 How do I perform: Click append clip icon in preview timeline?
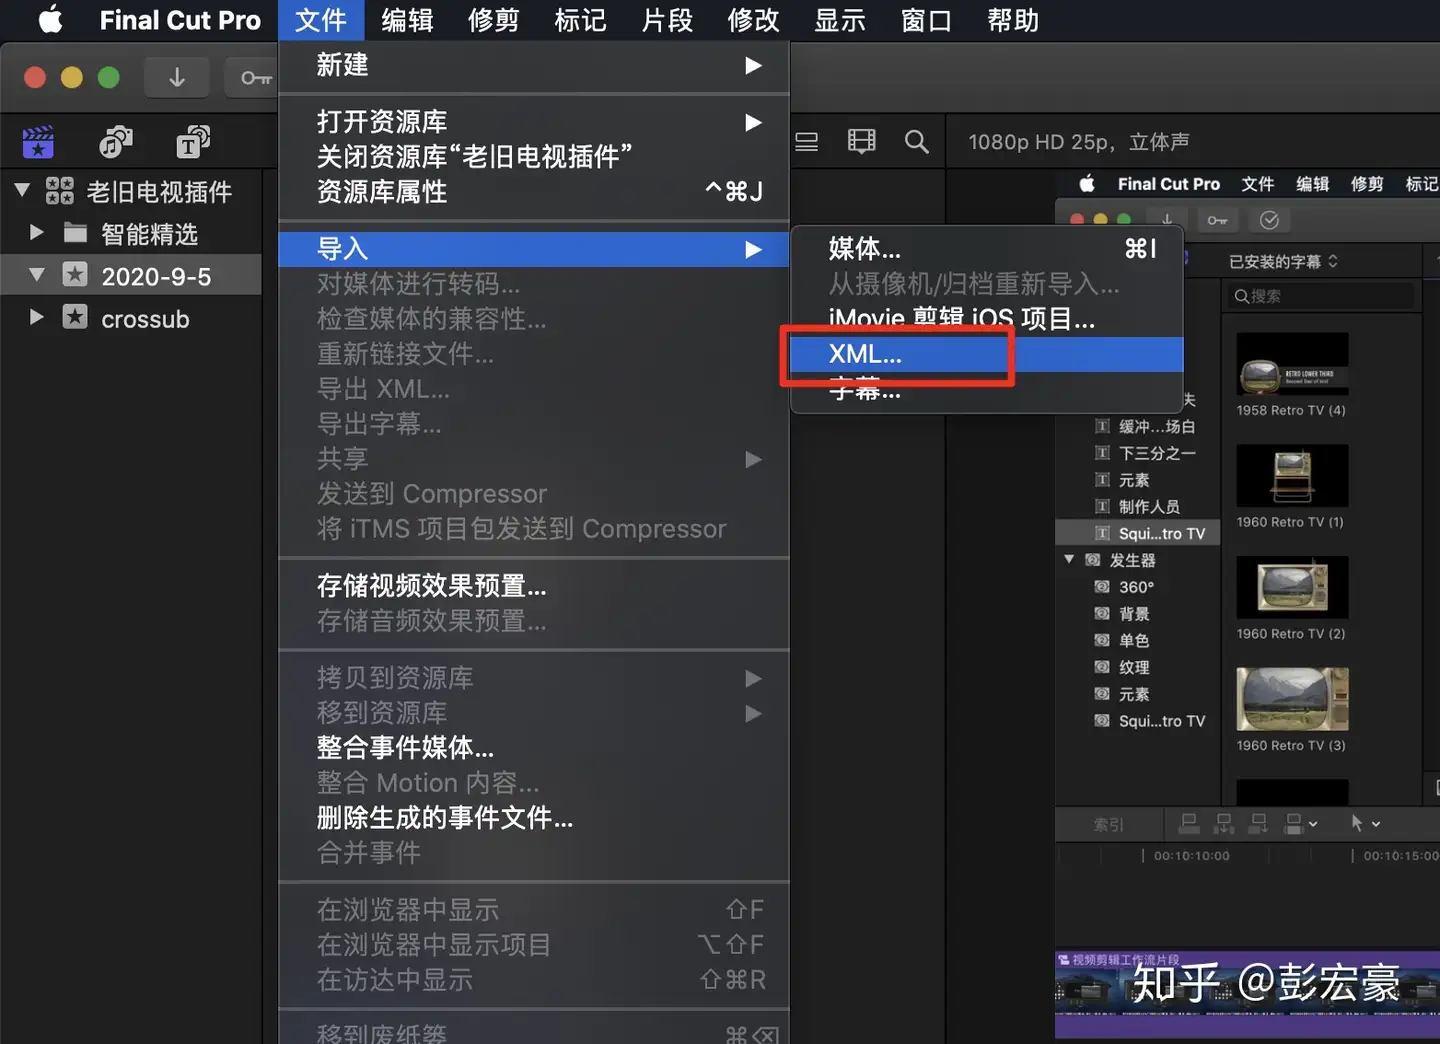coord(1259,823)
